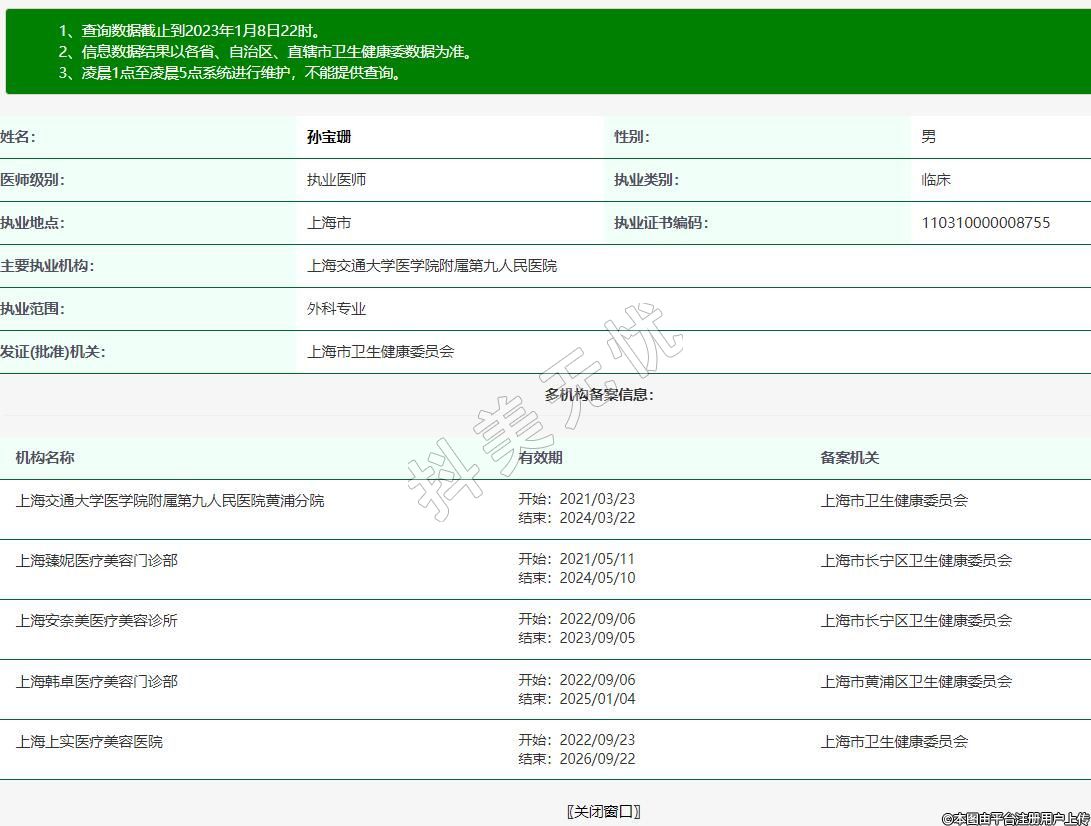1091x826 pixels.
Task: Click the certificate number 110310000008755
Action: coord(985,223)
